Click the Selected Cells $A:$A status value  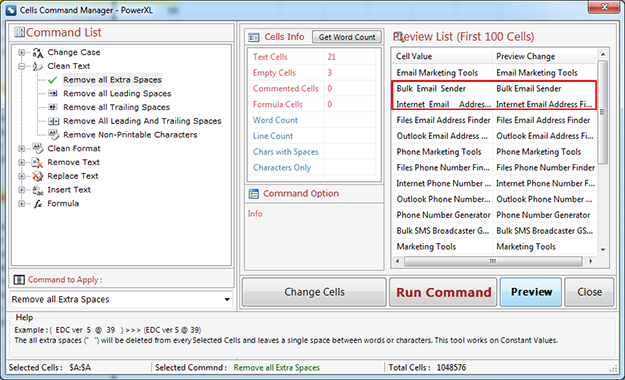tap(80, 368)
